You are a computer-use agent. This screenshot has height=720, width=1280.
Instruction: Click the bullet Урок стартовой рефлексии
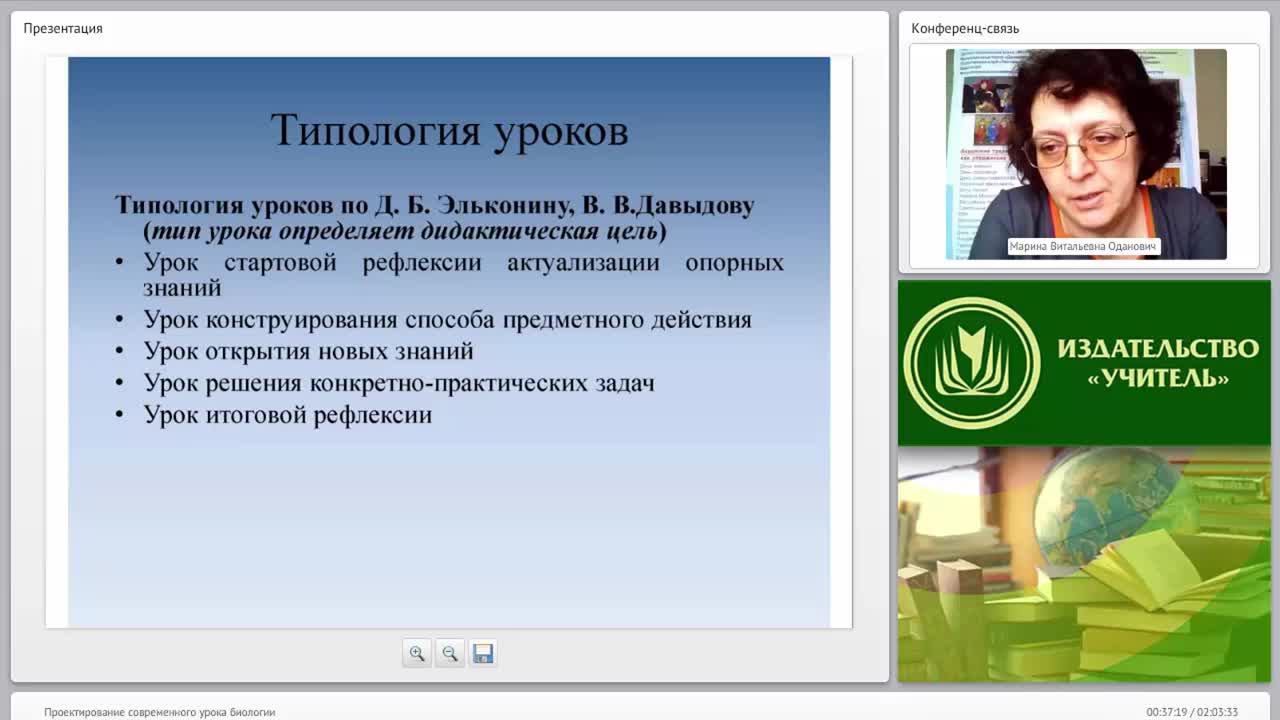[463, 275]
